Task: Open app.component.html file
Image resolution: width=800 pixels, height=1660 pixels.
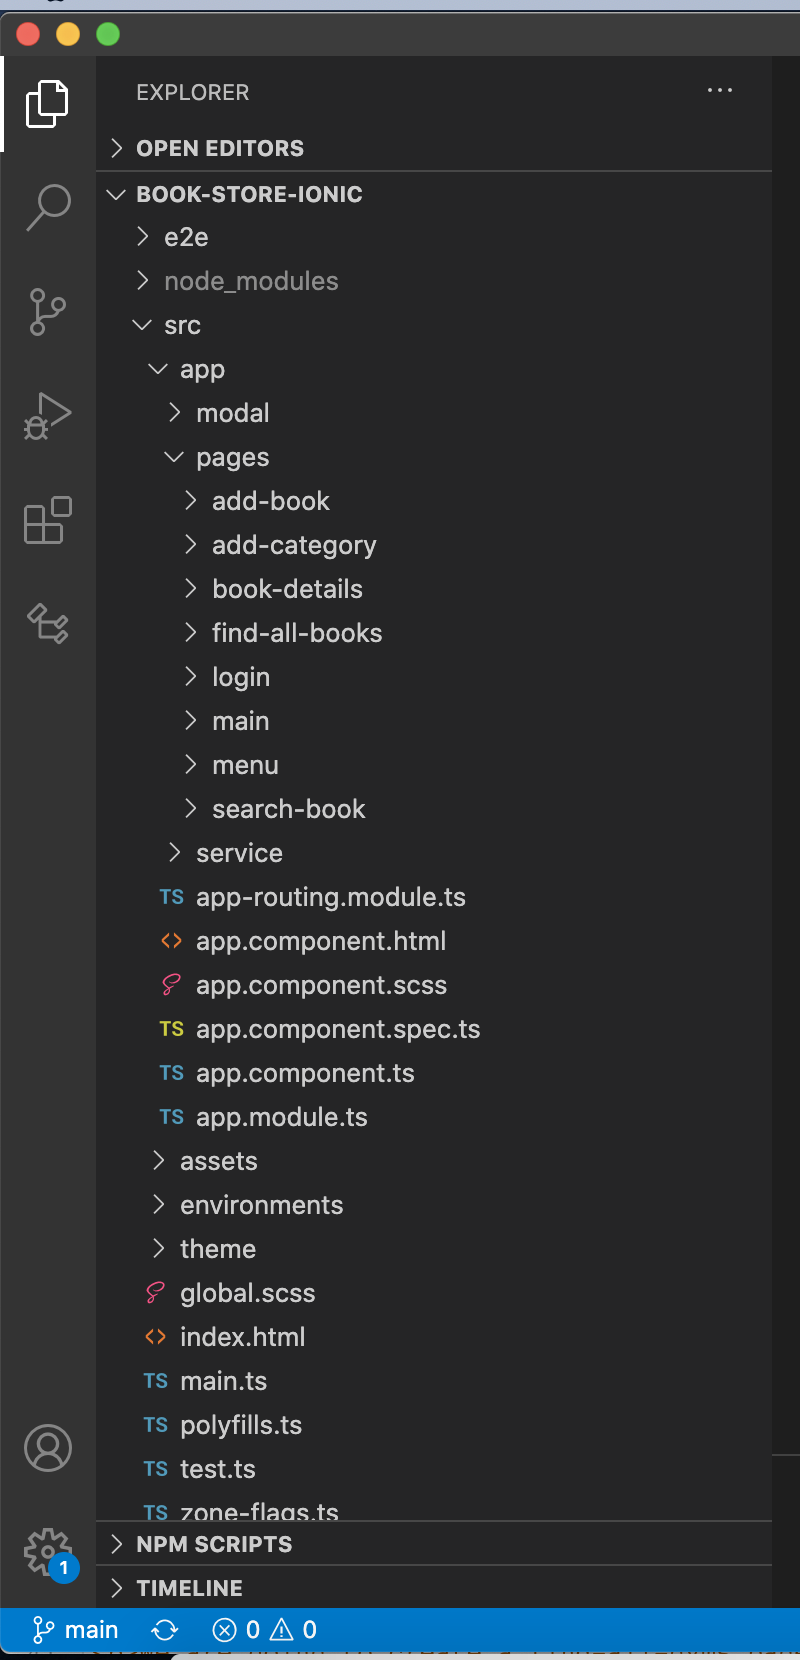Action: coord(320,941)
